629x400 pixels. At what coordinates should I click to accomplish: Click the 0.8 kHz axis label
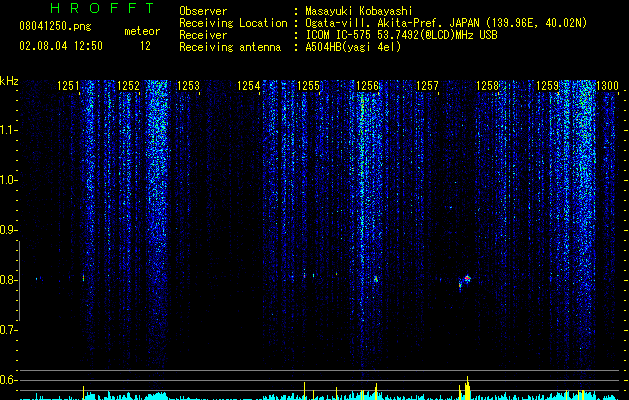(x=8, y=280)
